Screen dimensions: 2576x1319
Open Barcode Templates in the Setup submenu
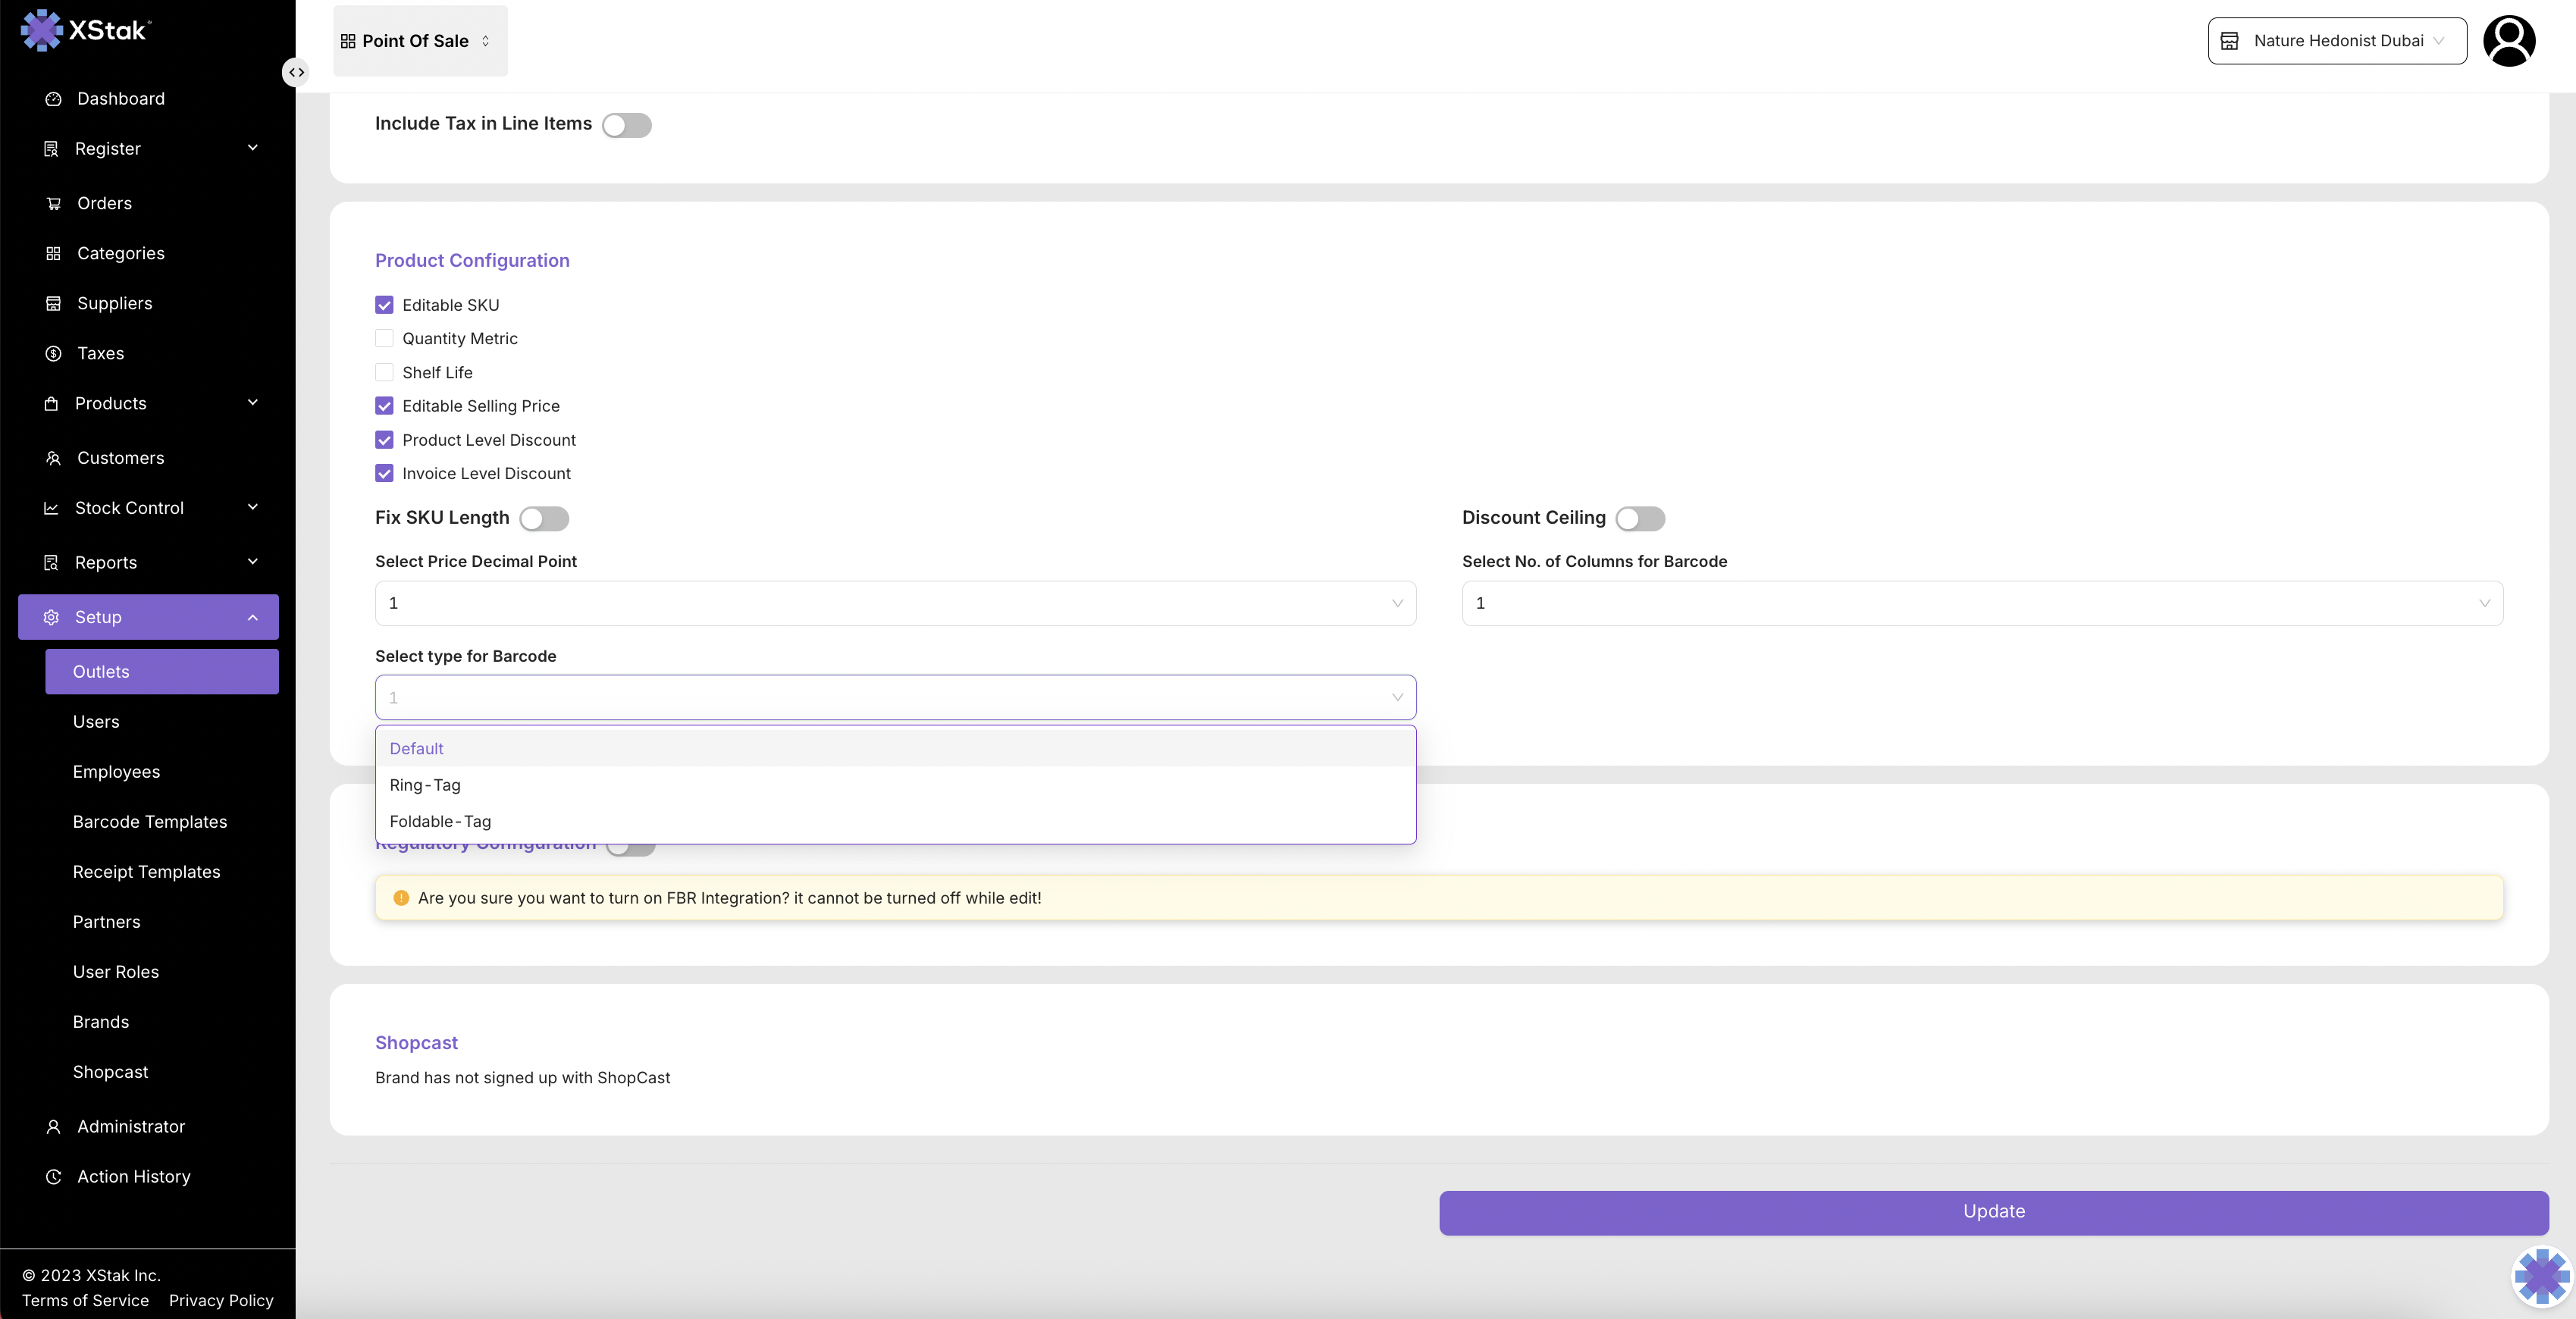[x=150, y=822]
